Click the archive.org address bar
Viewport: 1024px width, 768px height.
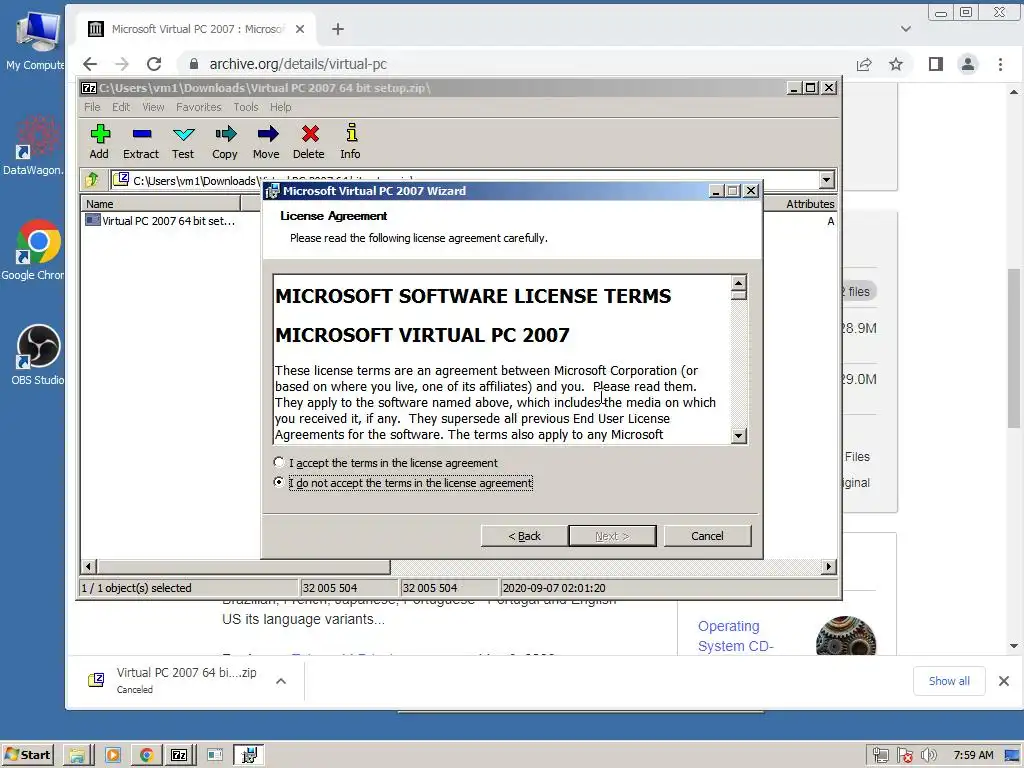516,64
